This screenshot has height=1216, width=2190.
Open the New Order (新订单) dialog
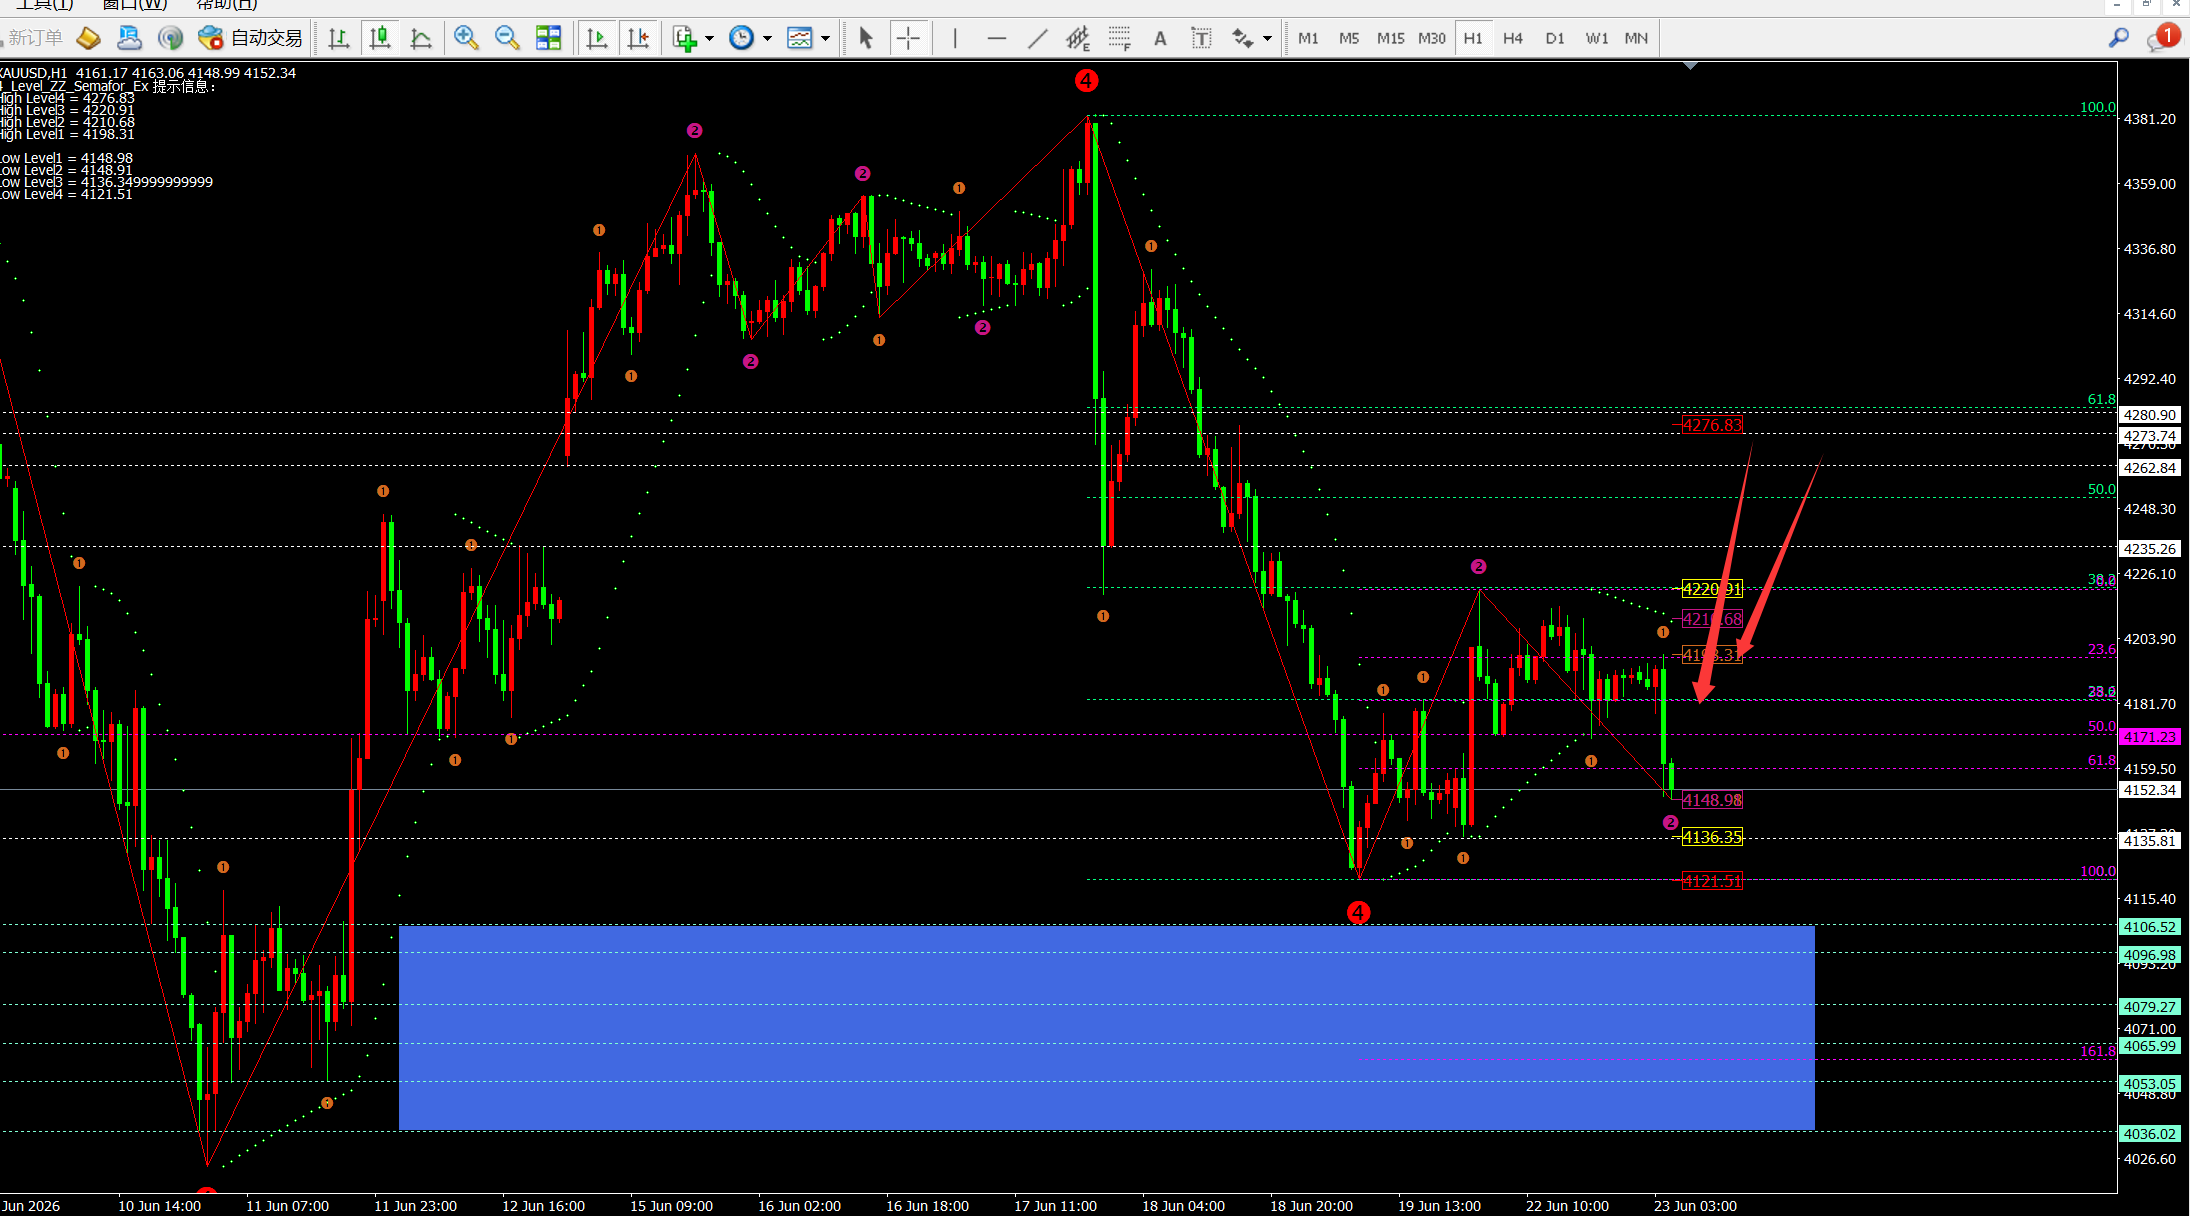(x=32, y=38)
